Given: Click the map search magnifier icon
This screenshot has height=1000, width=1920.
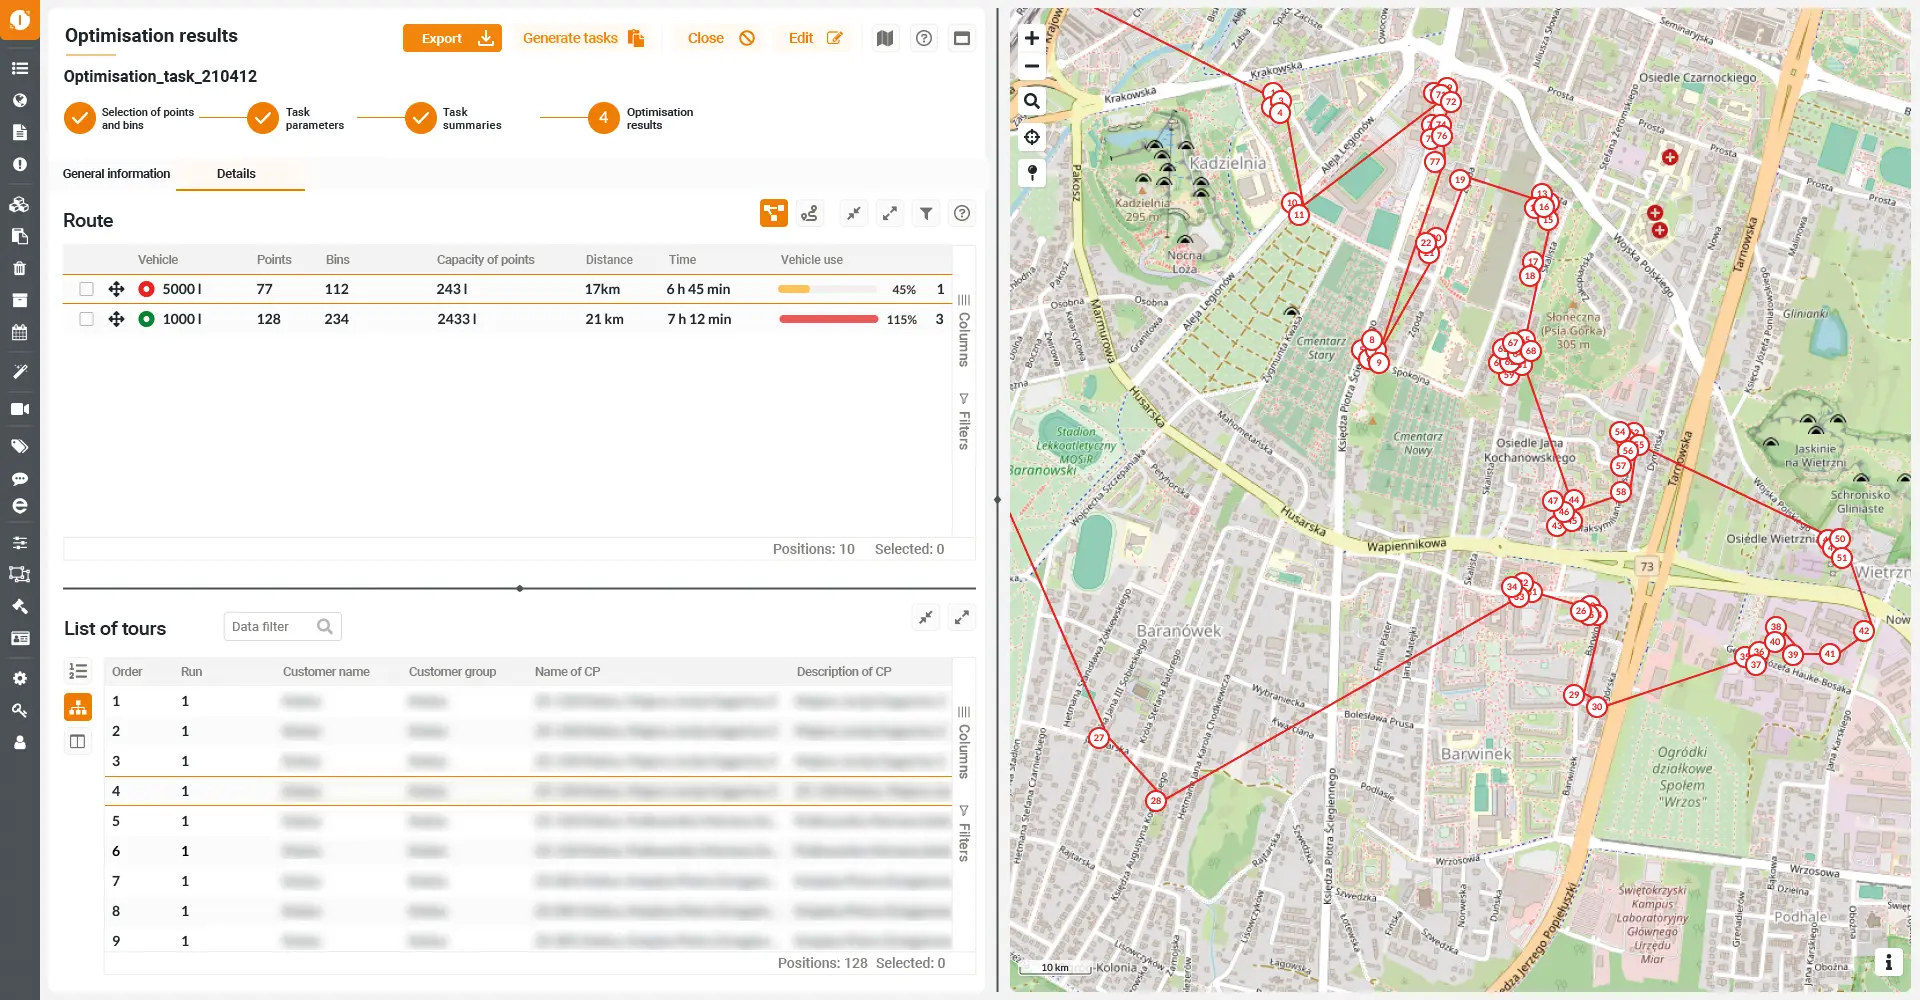Looking at the screenshot, I should 1032,101.
